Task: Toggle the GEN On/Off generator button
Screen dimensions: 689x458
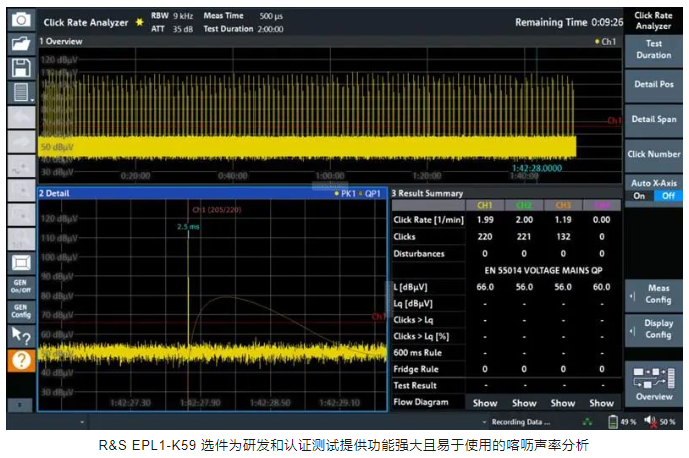Action: tap(21, 287)
